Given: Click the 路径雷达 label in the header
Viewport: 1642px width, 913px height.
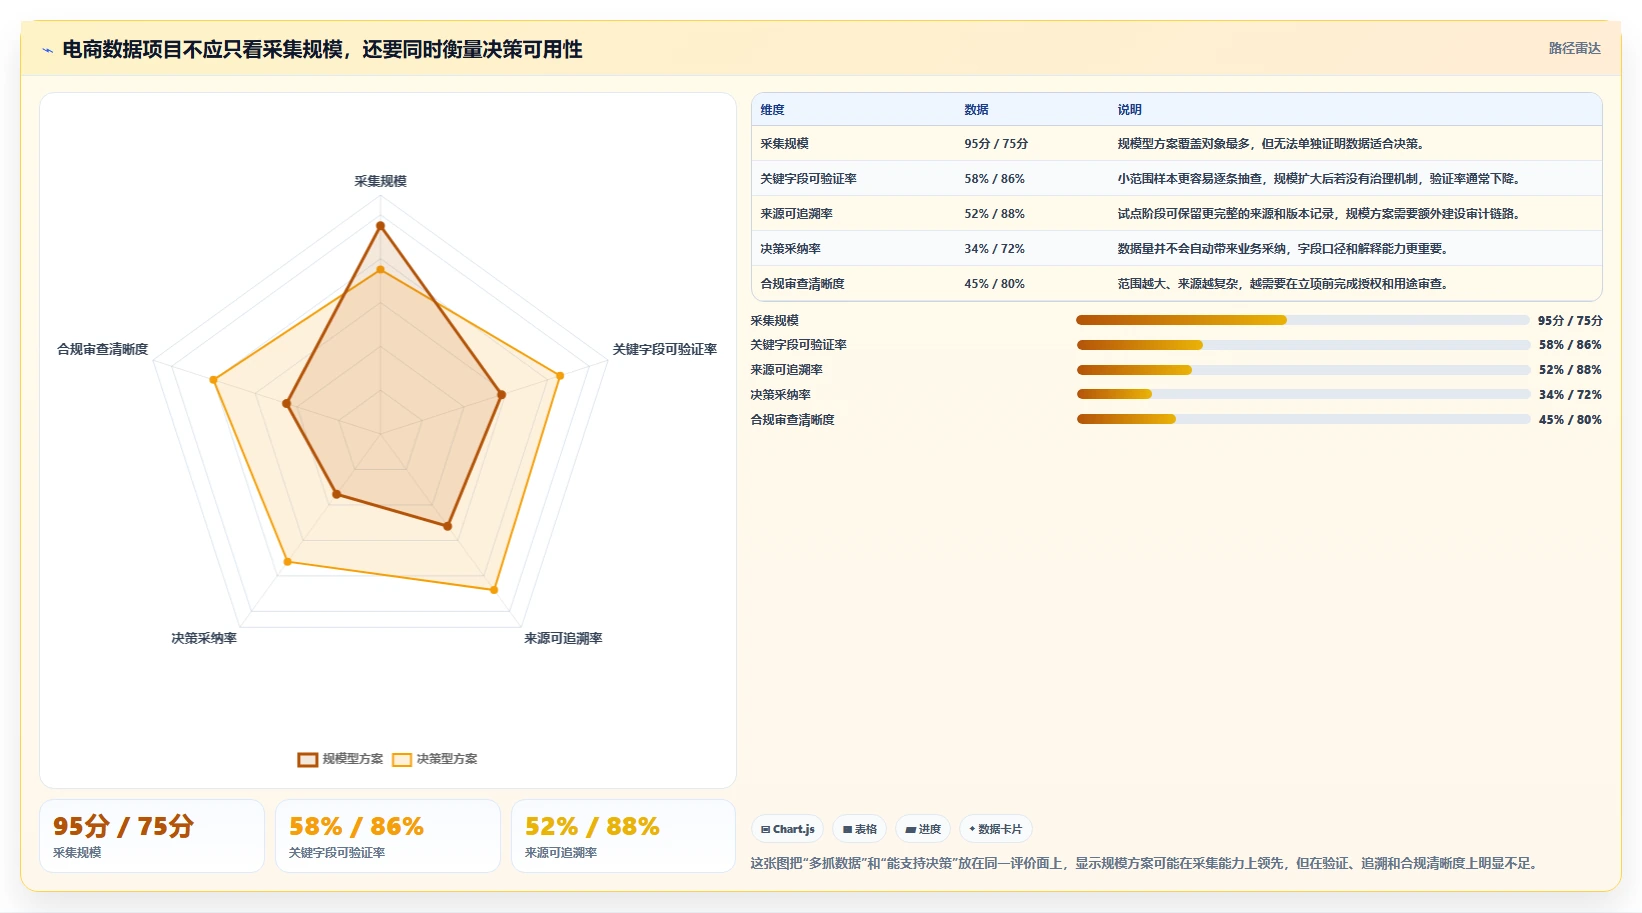Looking at the screenshot, I should point(1574,48).
